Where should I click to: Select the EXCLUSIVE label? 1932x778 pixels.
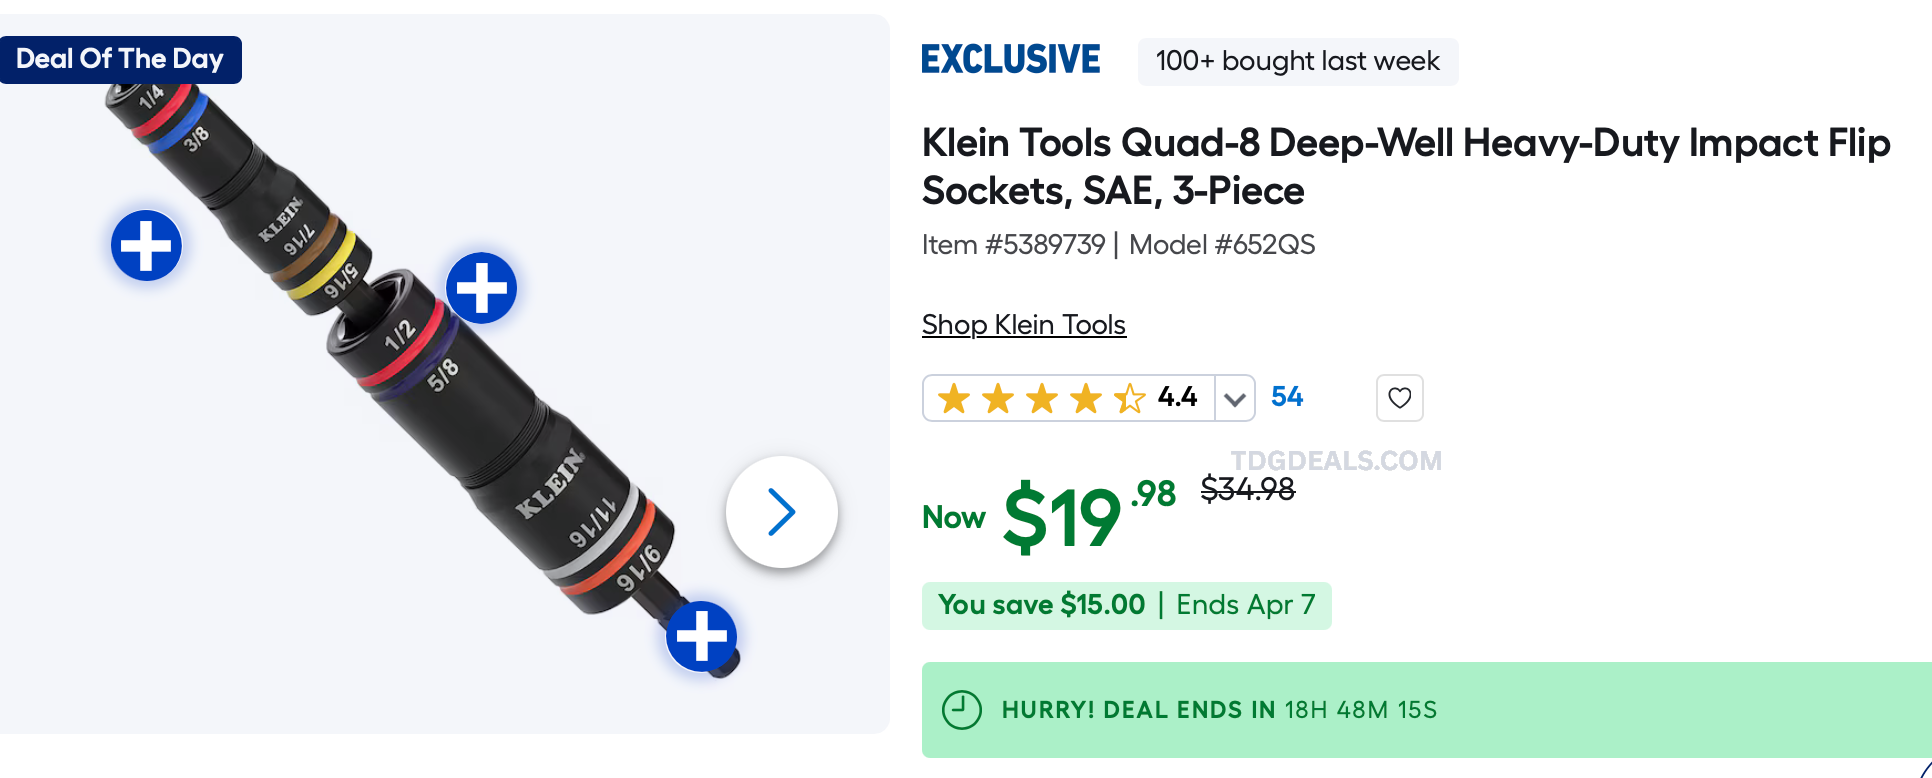tap(1010, 59)
